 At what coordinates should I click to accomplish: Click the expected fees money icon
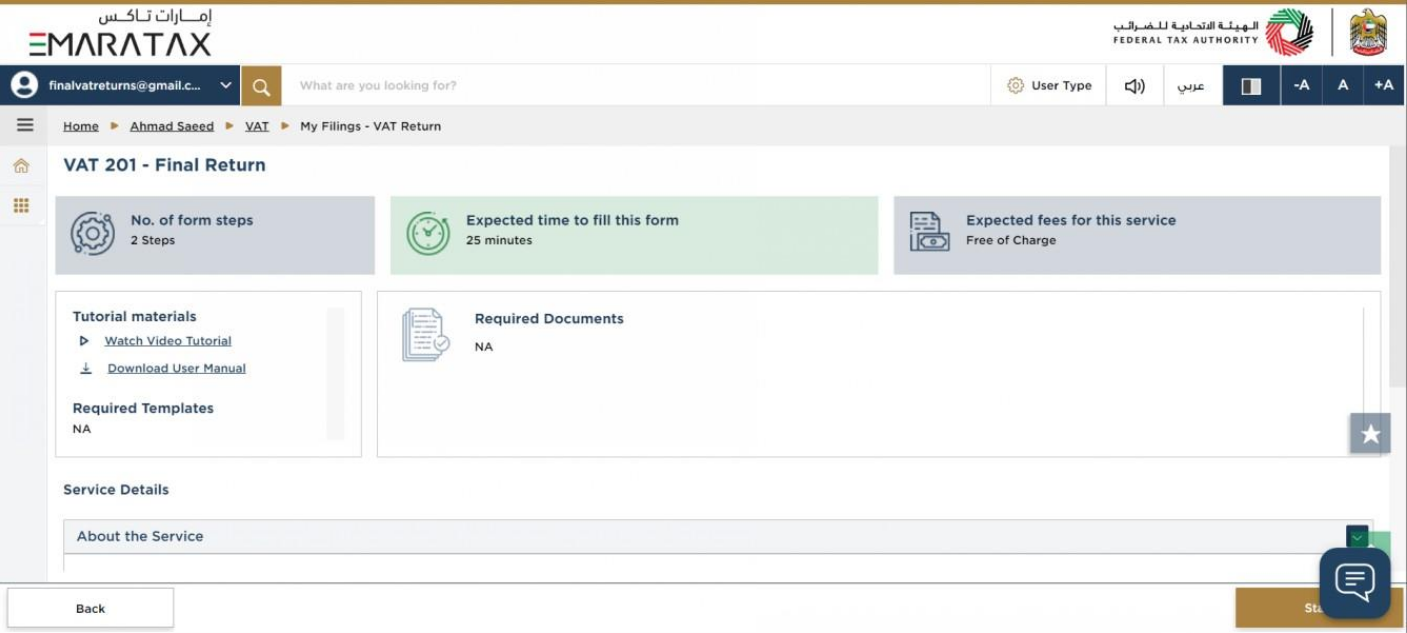pos(929,232)
